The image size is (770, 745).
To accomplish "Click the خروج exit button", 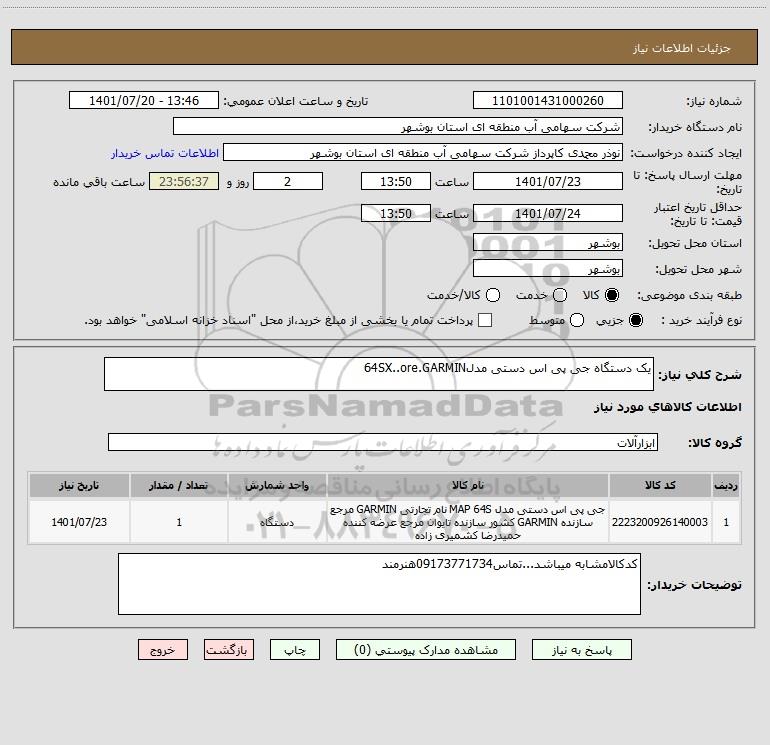I will (163, 650).
